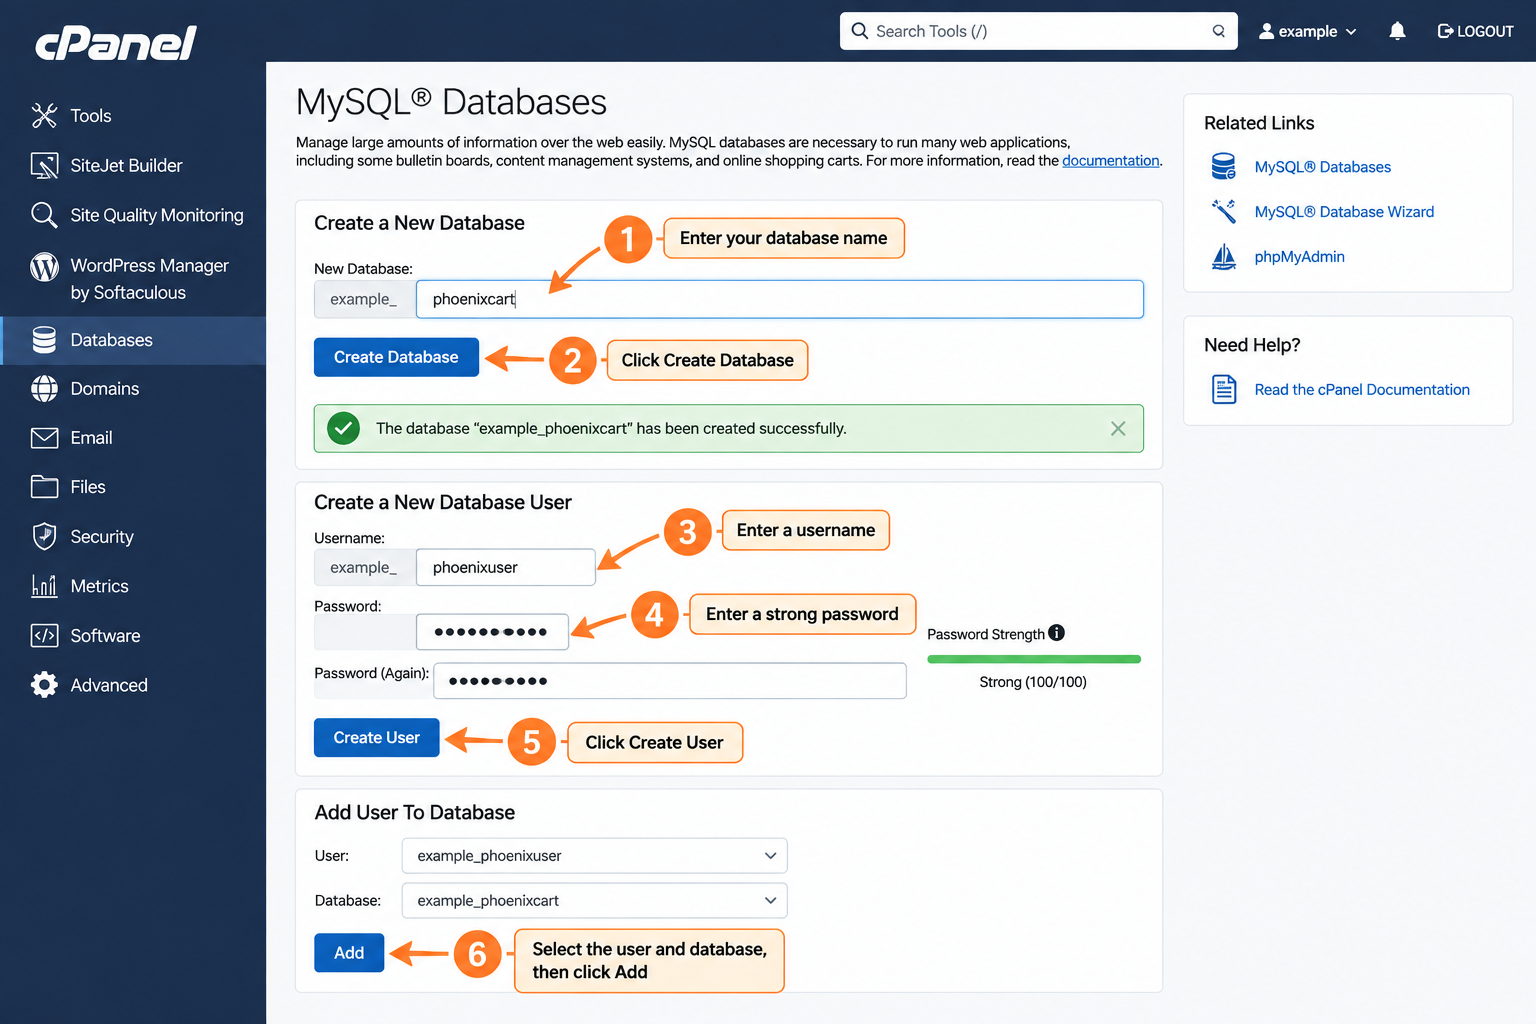The height and width of the screenshot is (1024, 1536).
Task: Dismiss the database created success message
Action: (1118, 429)
